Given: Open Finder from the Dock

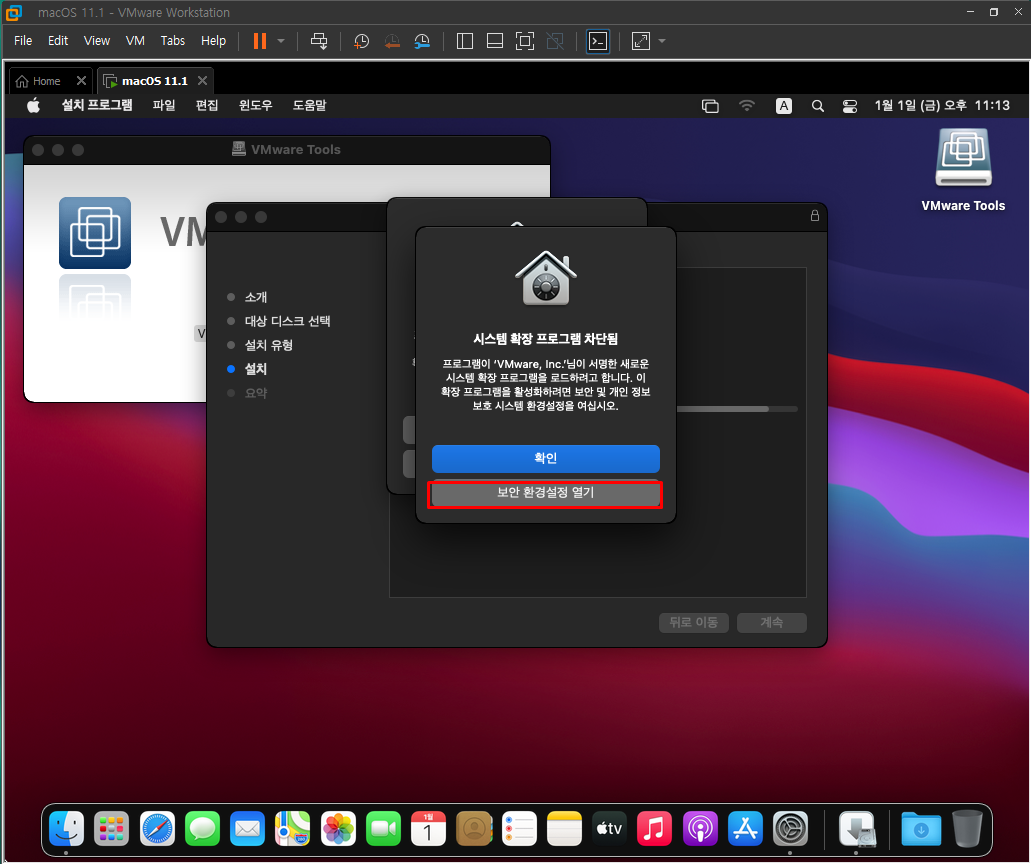Looking at the screenshot, I should click(66, 828).
